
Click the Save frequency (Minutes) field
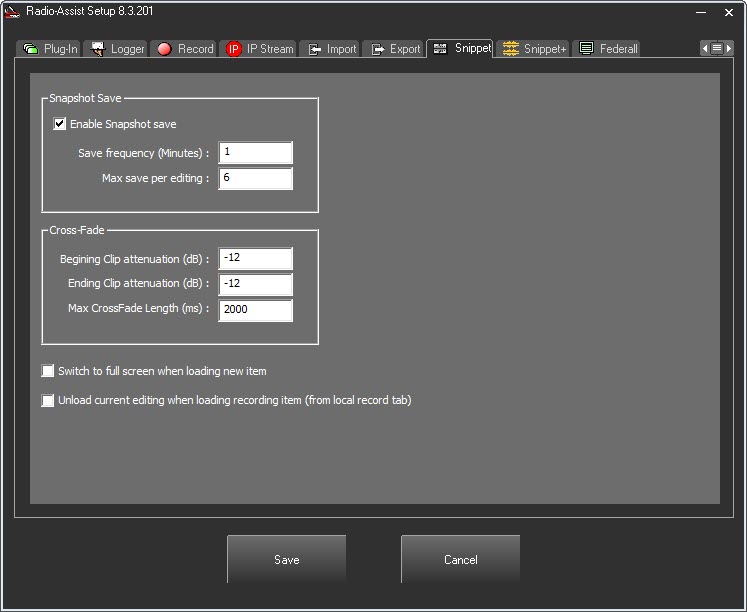point(255,152)
